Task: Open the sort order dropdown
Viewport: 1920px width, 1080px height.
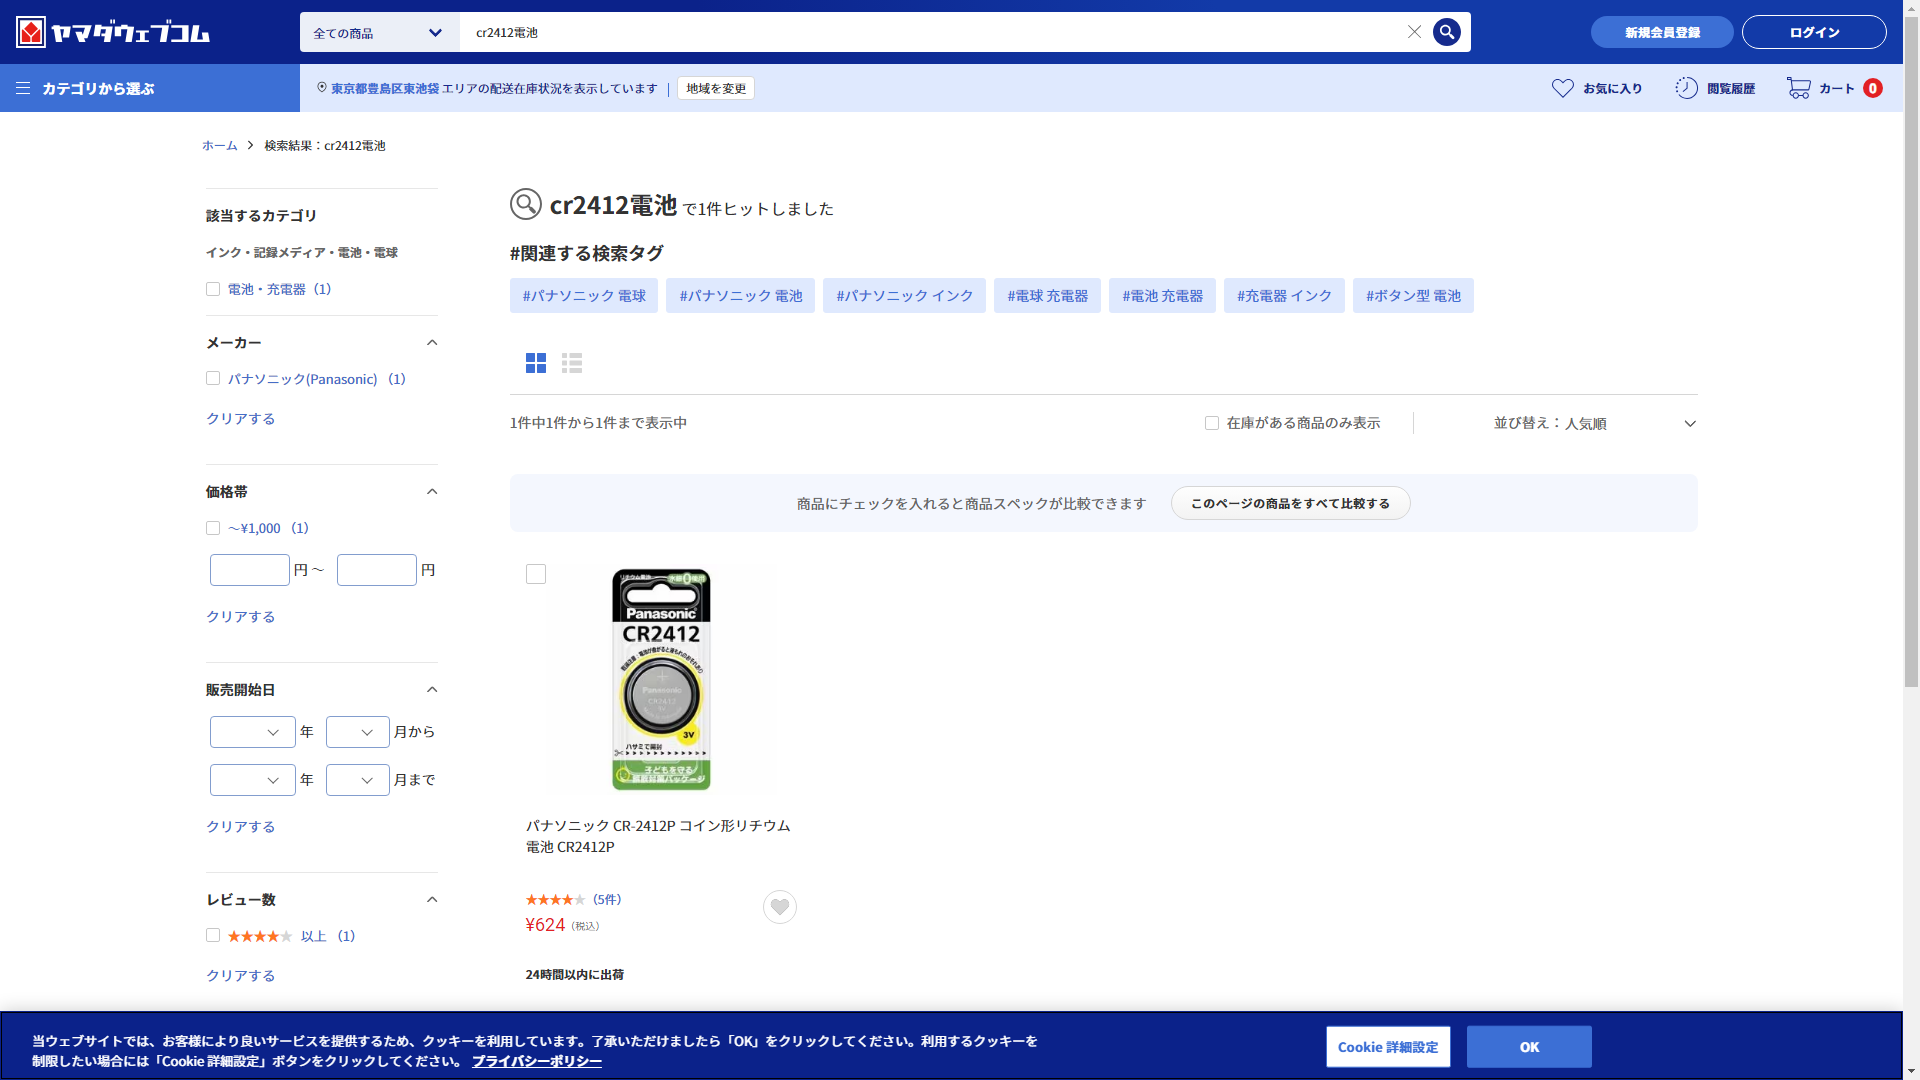Action: (1594, 423)
